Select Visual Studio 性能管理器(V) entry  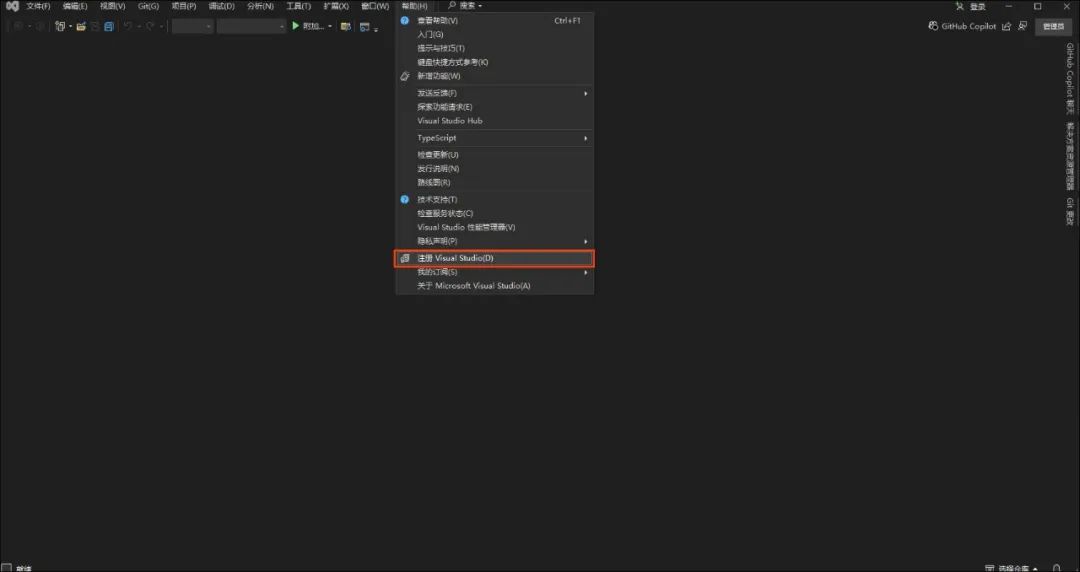coord(495,227)
